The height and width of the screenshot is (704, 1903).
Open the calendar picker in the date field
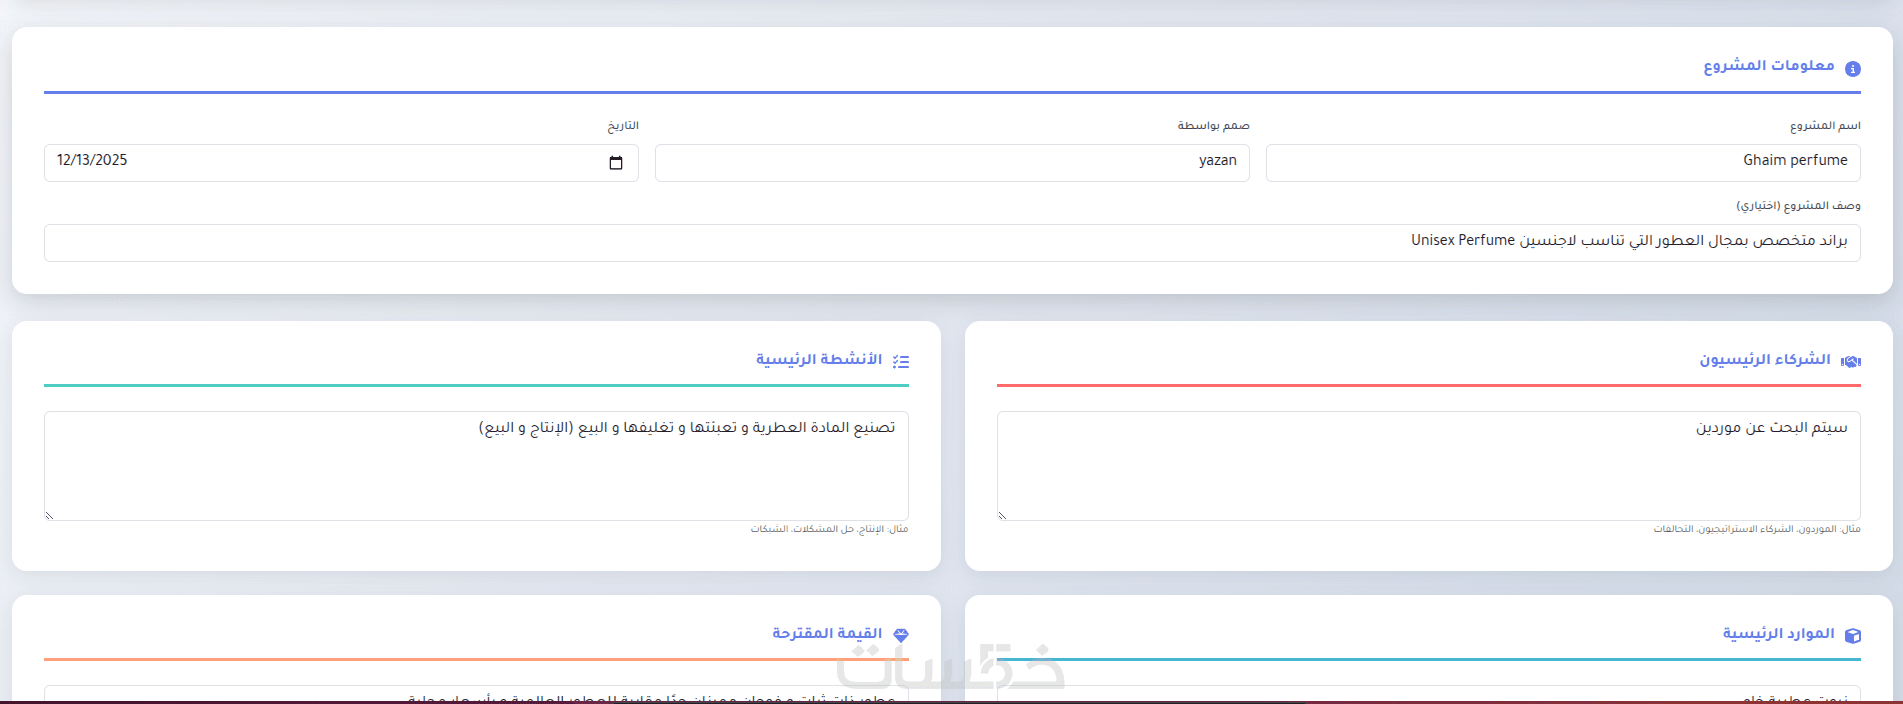616,163
